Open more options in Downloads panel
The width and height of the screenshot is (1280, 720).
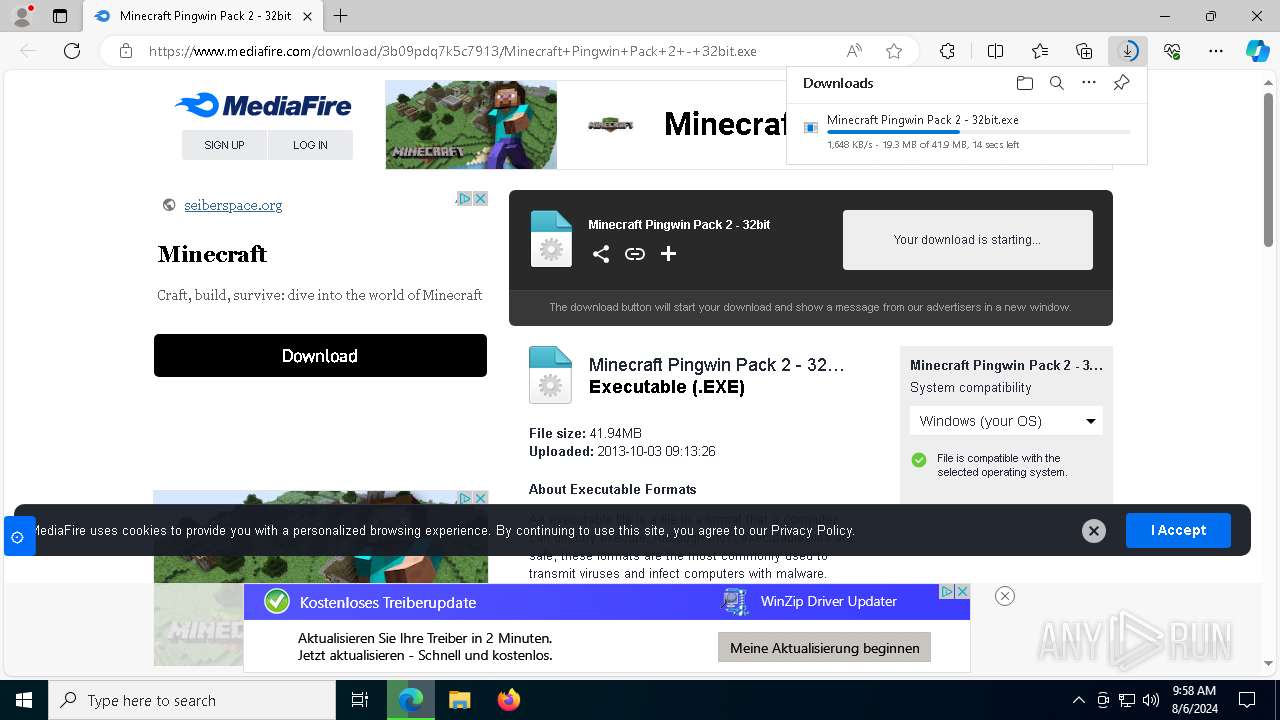tap(1089, 83)
